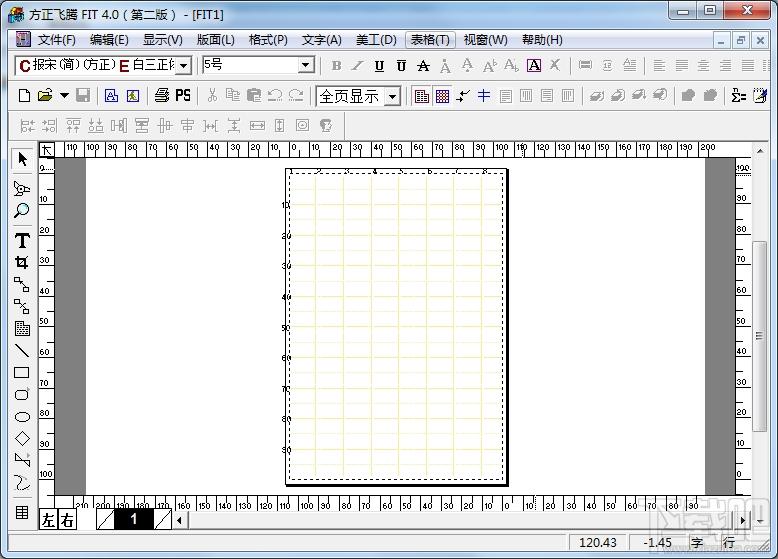Click the PS output icon
778x559 pixels.
[x=183, y=95]
